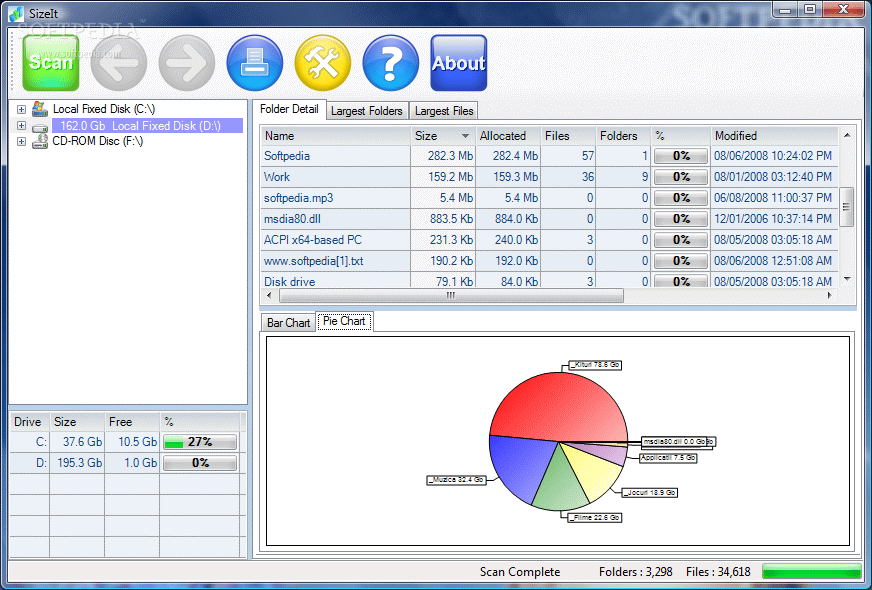The height and width of the screenshot is (590, 872).
Task: Select CD-ROM Disc (F:\) in tree
Action: pyautogui.click(x=97, y=141)
